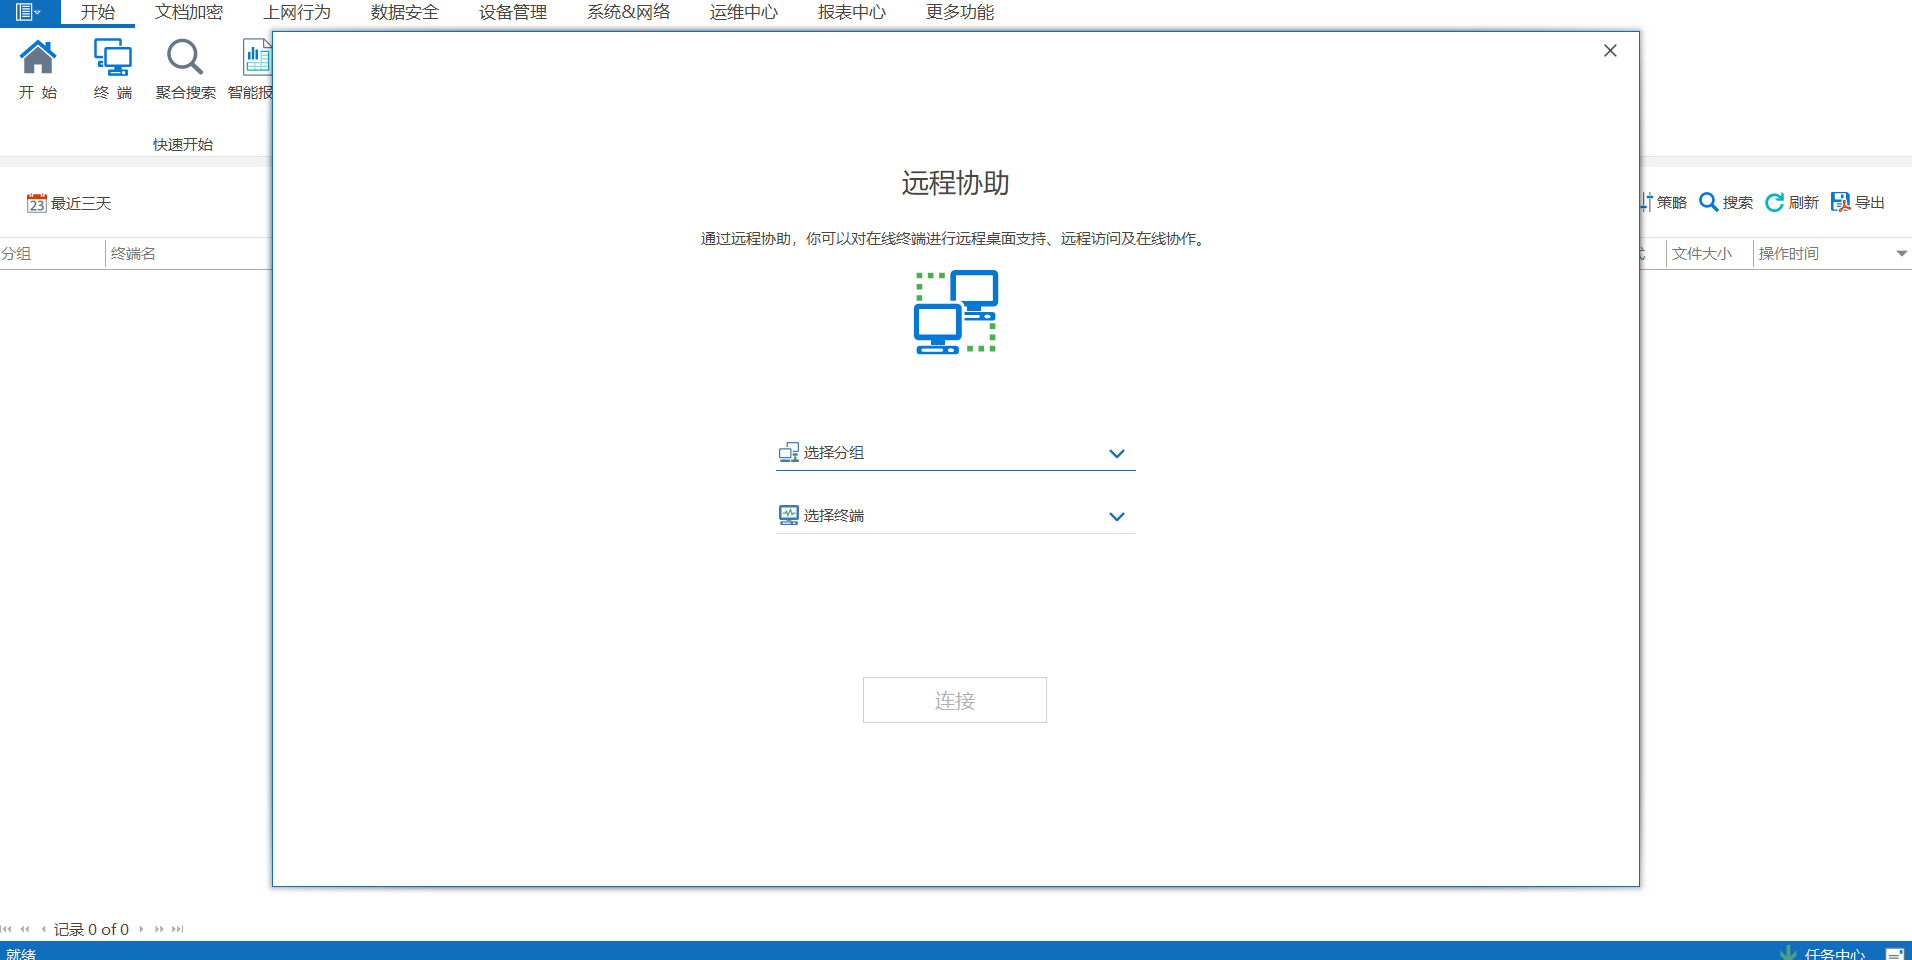Click the 聚合搜索 magnifier icon
Viewport: 1912px width, 960px height.
point(185,60)
